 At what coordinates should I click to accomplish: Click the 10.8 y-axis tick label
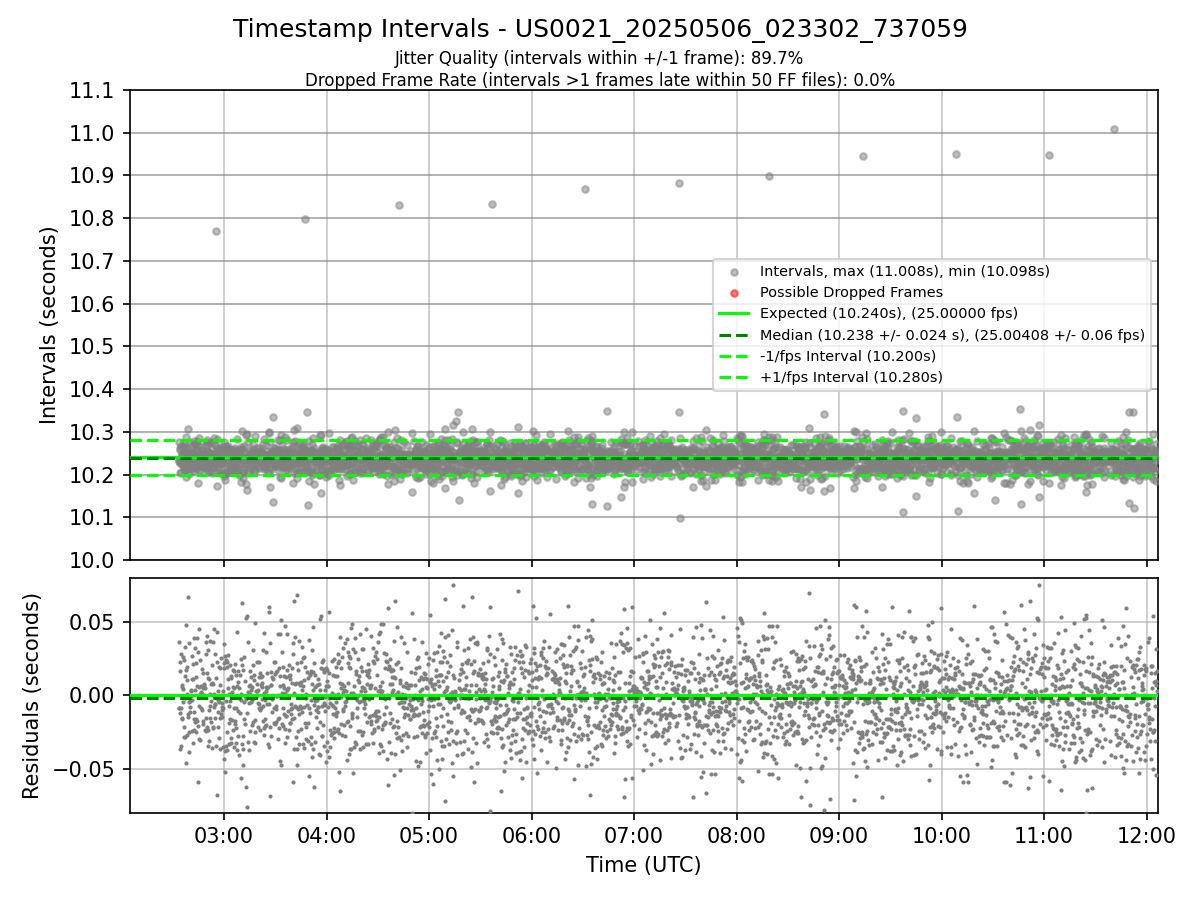pyautogui.click(x=94, y=219)
